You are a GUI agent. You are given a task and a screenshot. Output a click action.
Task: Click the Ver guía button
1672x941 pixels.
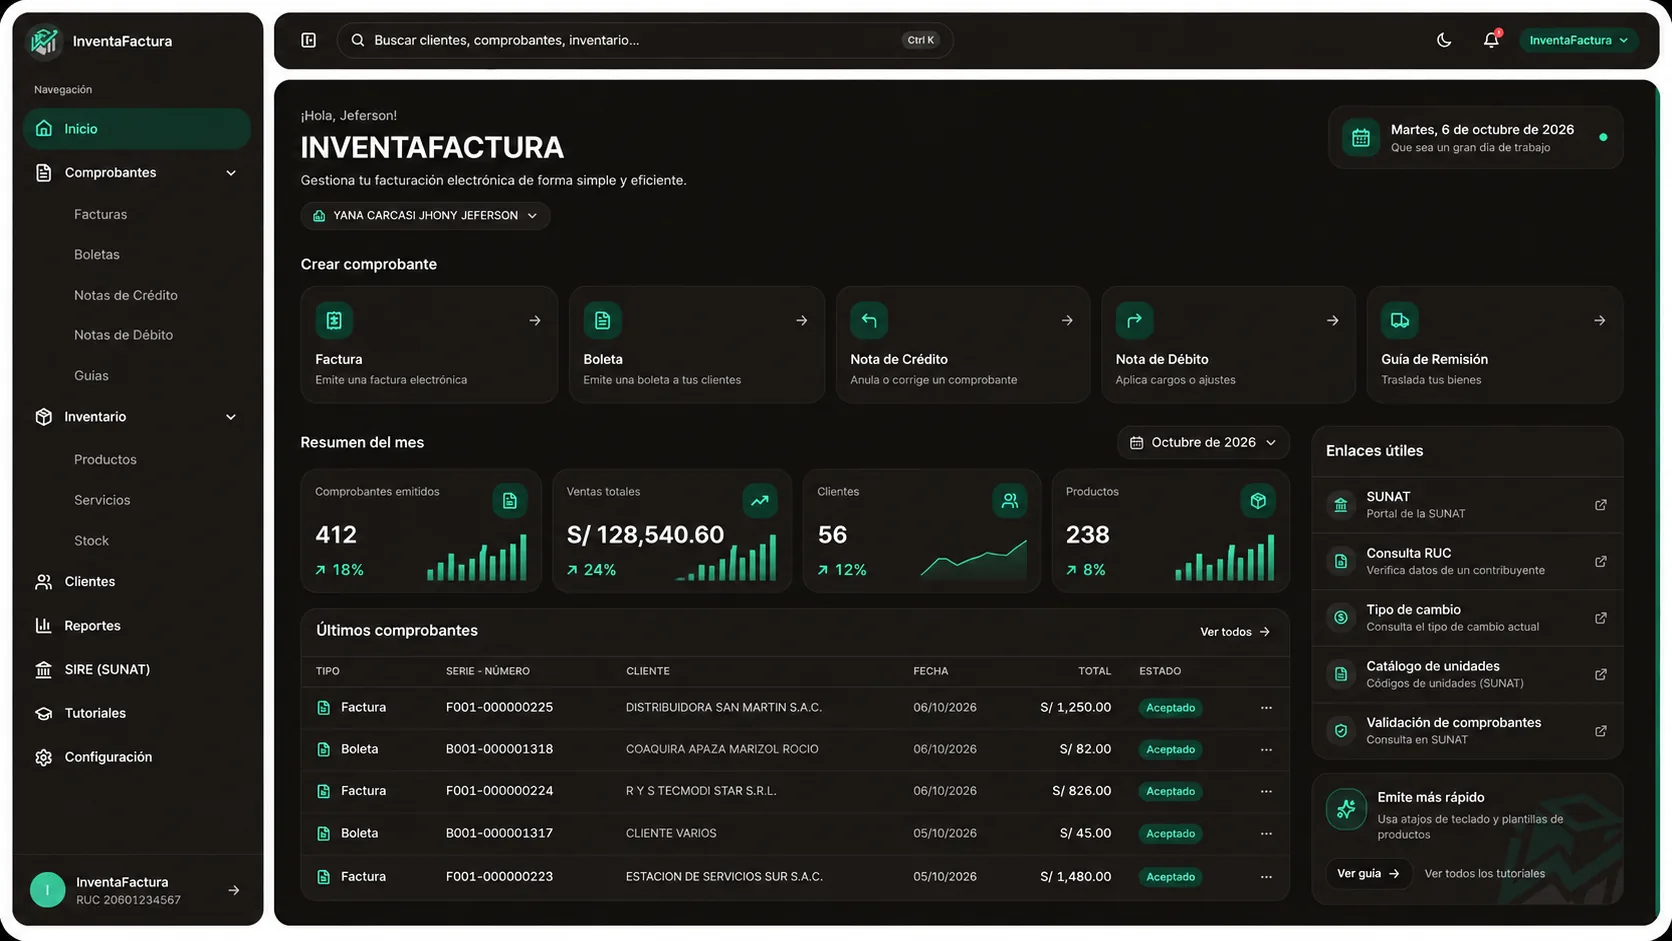click(1368, 874)
